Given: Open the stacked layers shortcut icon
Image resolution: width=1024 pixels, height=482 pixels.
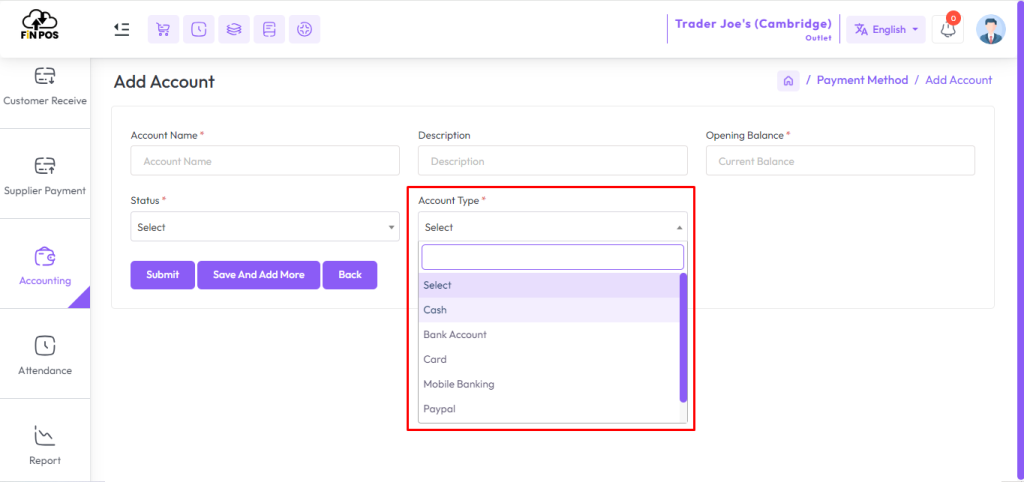Looking at the screenshot, I should (234, 29).
